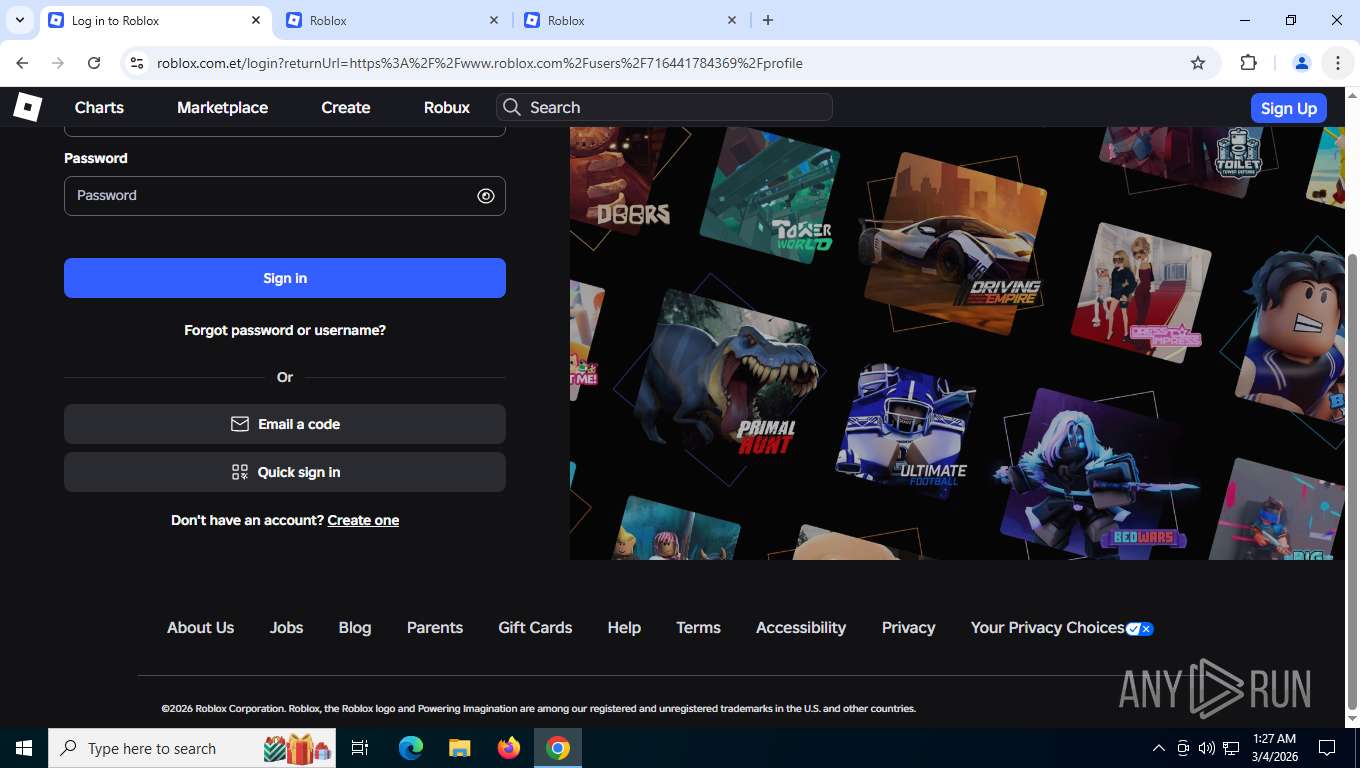
Task: Open the Accessibility footer link
Action: (801, 628)
